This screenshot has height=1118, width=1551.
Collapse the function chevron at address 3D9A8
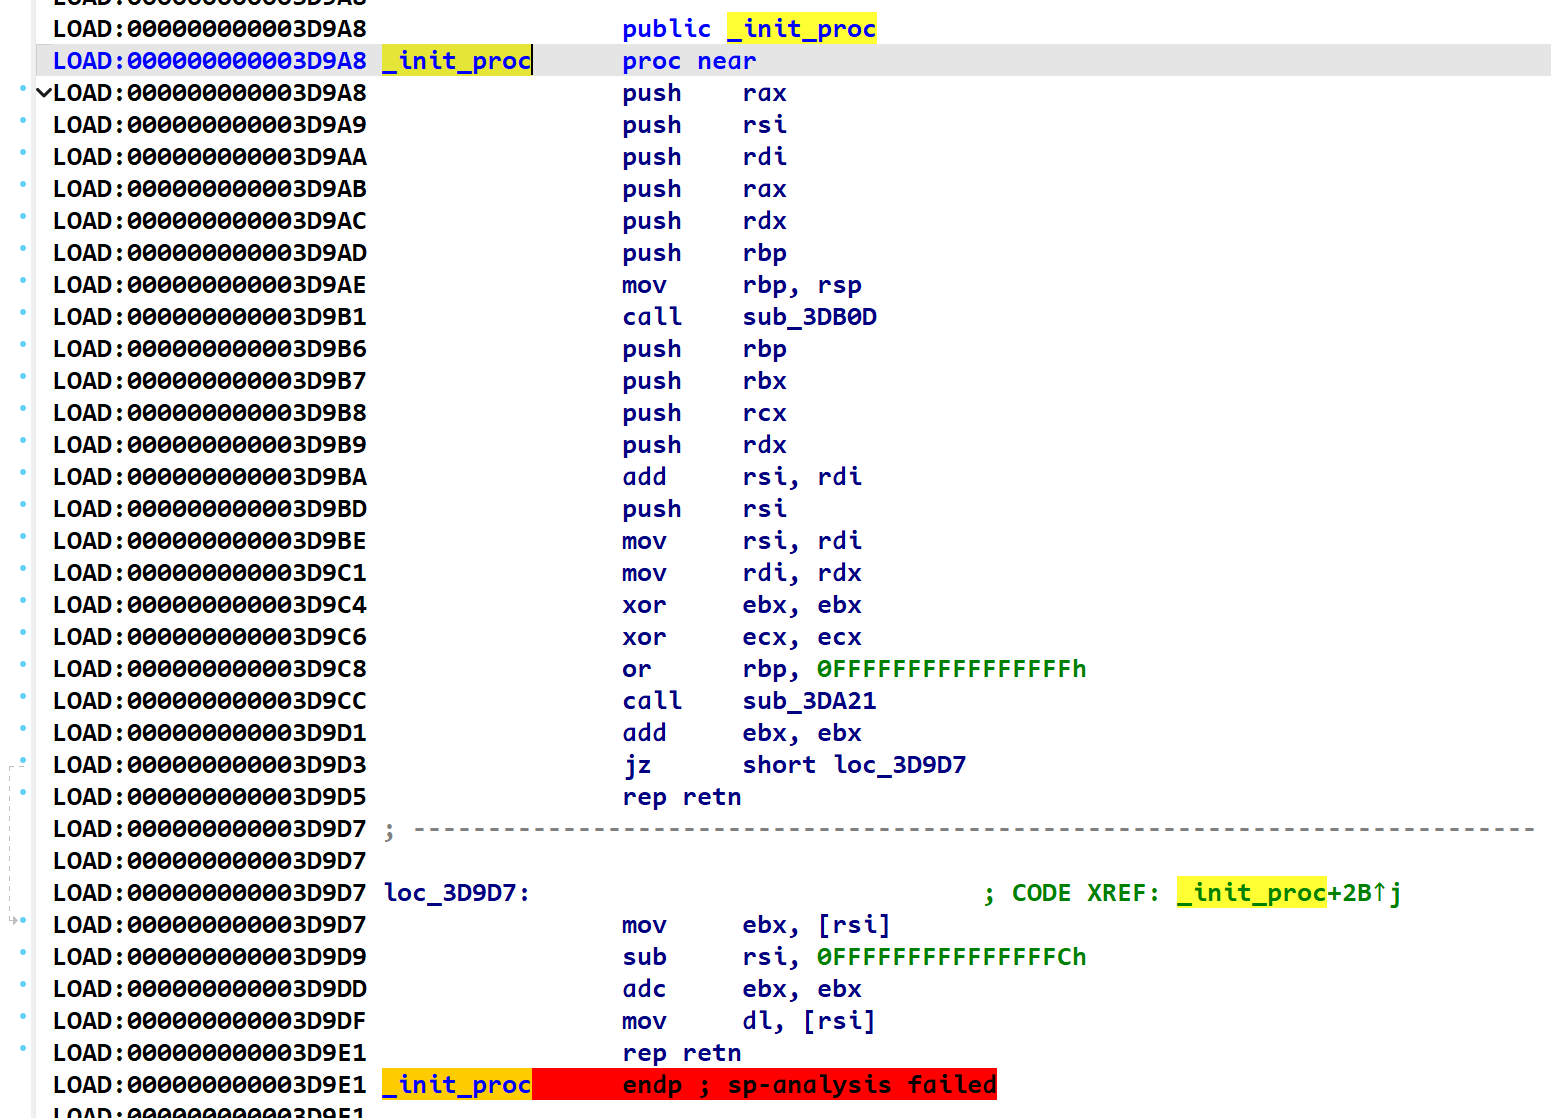click(43, 93)
